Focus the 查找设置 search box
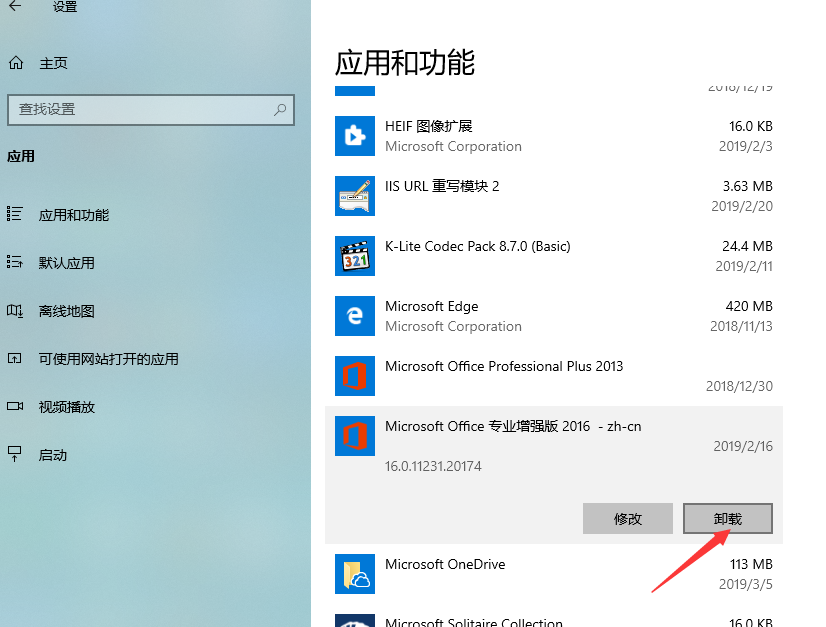Screen dimensions: 826x627 (151, 110)
